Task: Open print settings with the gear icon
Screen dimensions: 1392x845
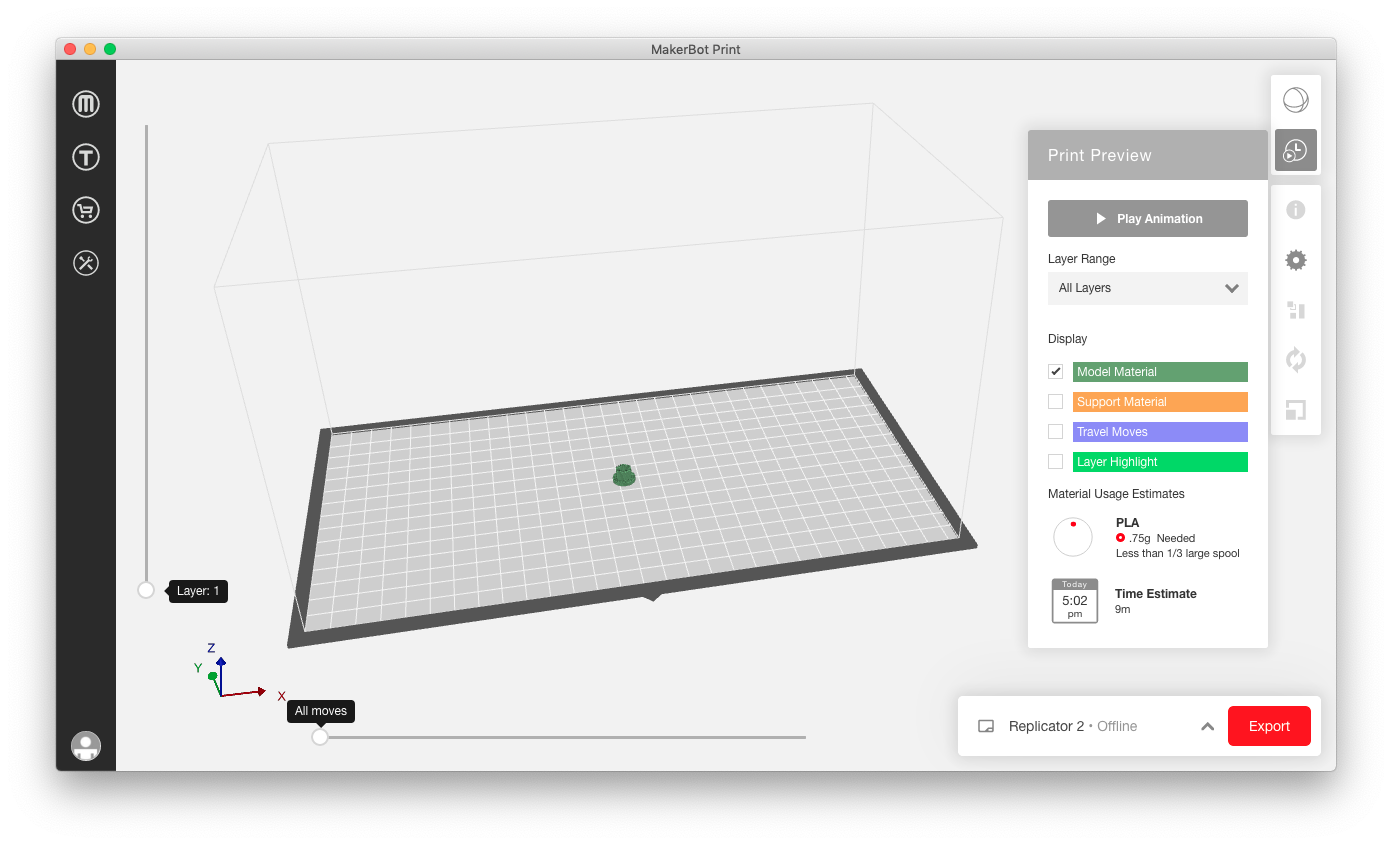Action: [x=1295, y=259]
